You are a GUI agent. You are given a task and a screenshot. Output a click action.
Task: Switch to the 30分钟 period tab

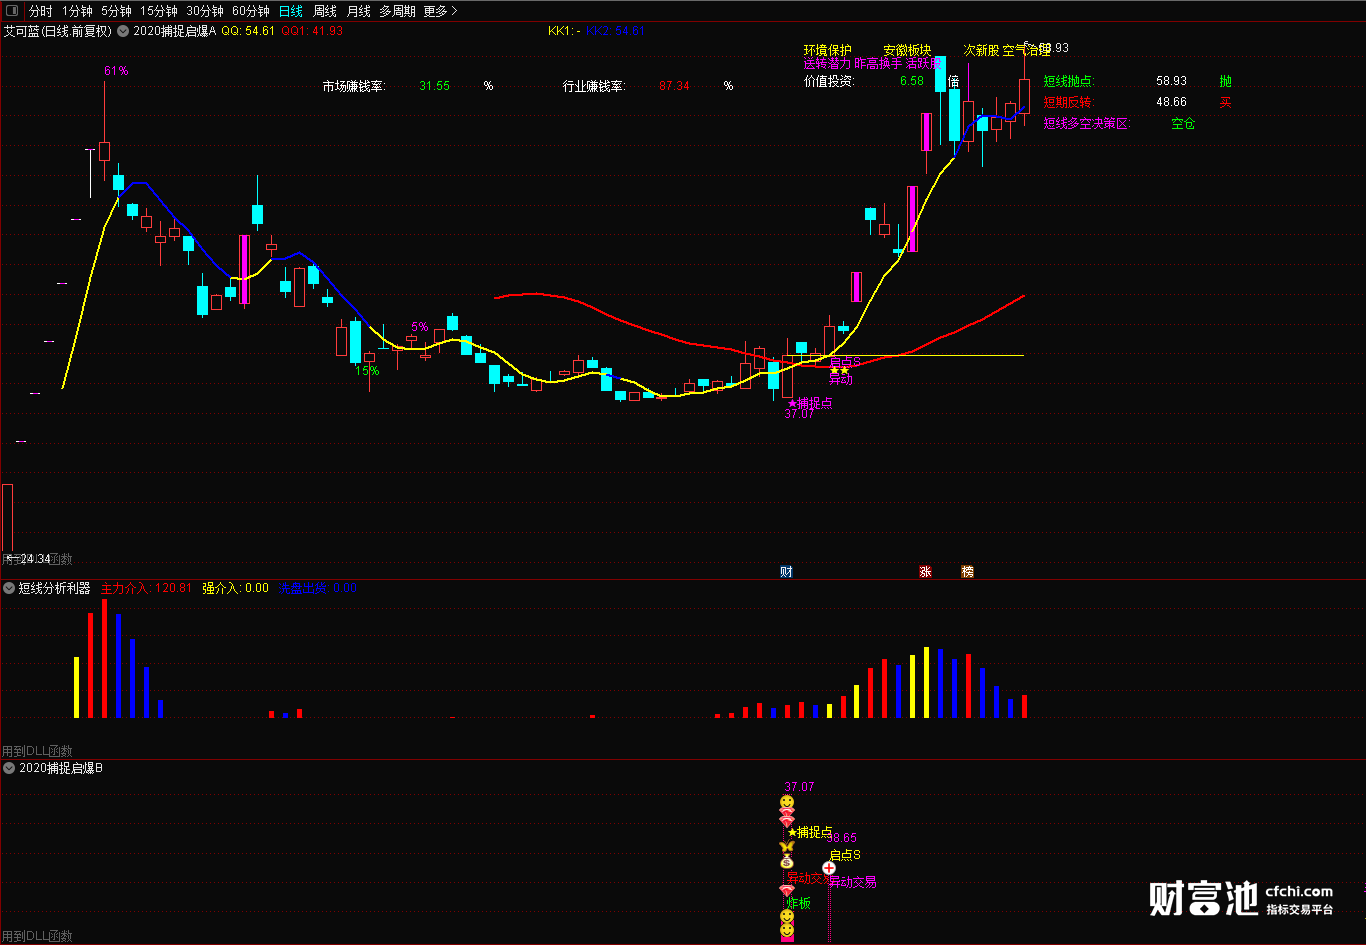point(205,11)
